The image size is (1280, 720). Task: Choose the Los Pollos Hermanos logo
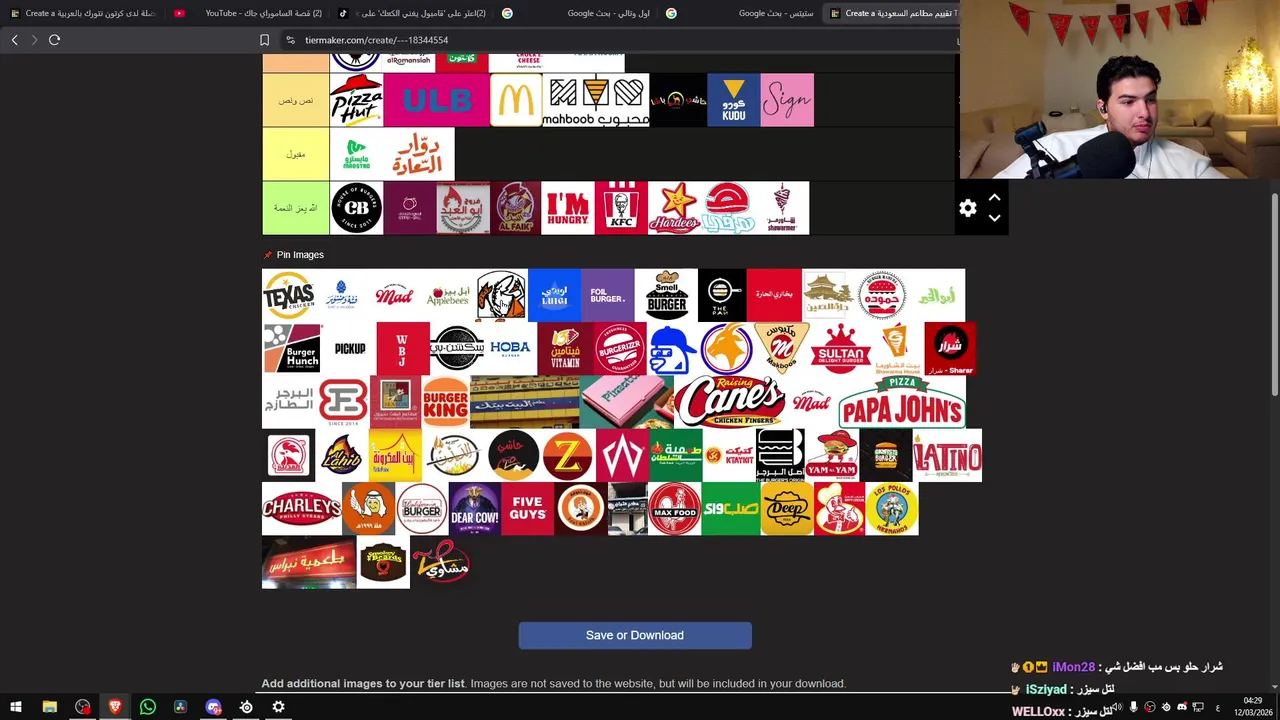[891, 509]
